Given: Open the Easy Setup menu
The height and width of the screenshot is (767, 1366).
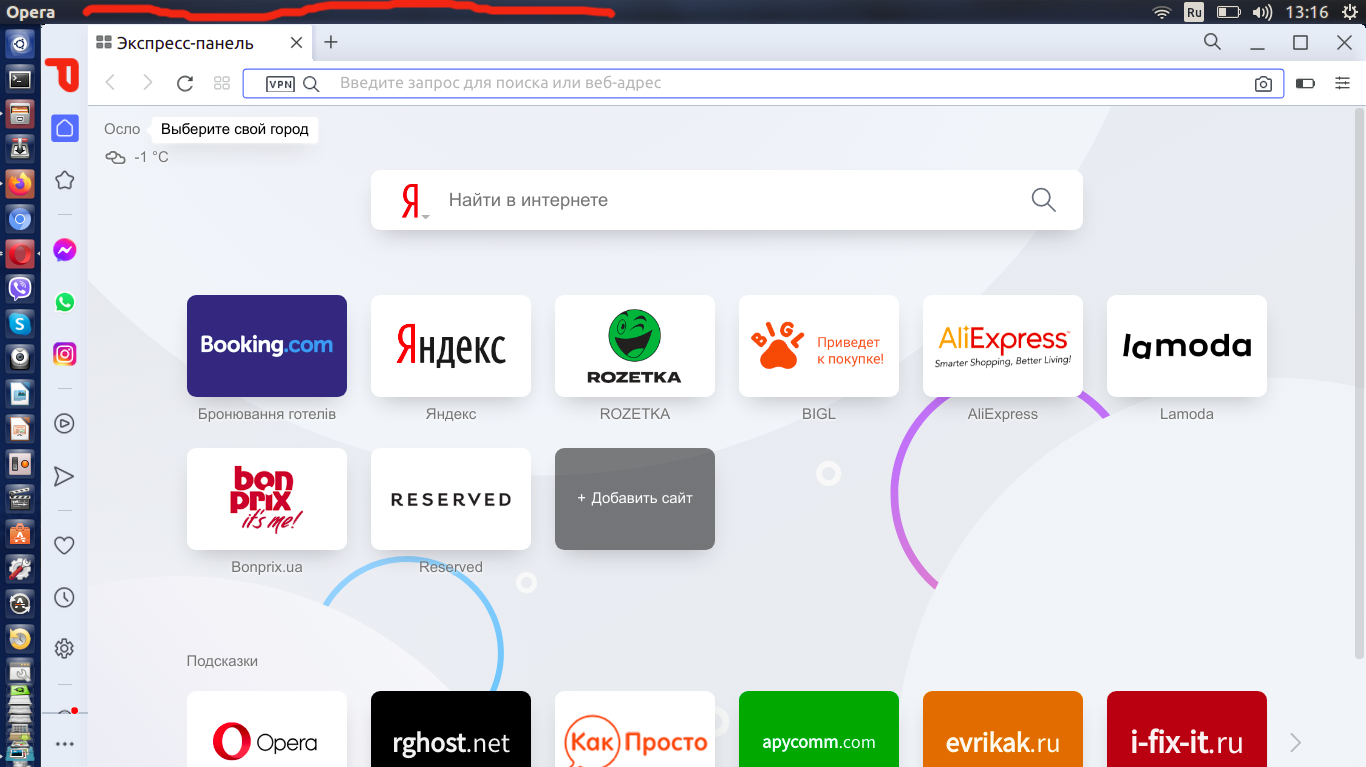Looking at the screenshot, I should [x=1342, y=83].
